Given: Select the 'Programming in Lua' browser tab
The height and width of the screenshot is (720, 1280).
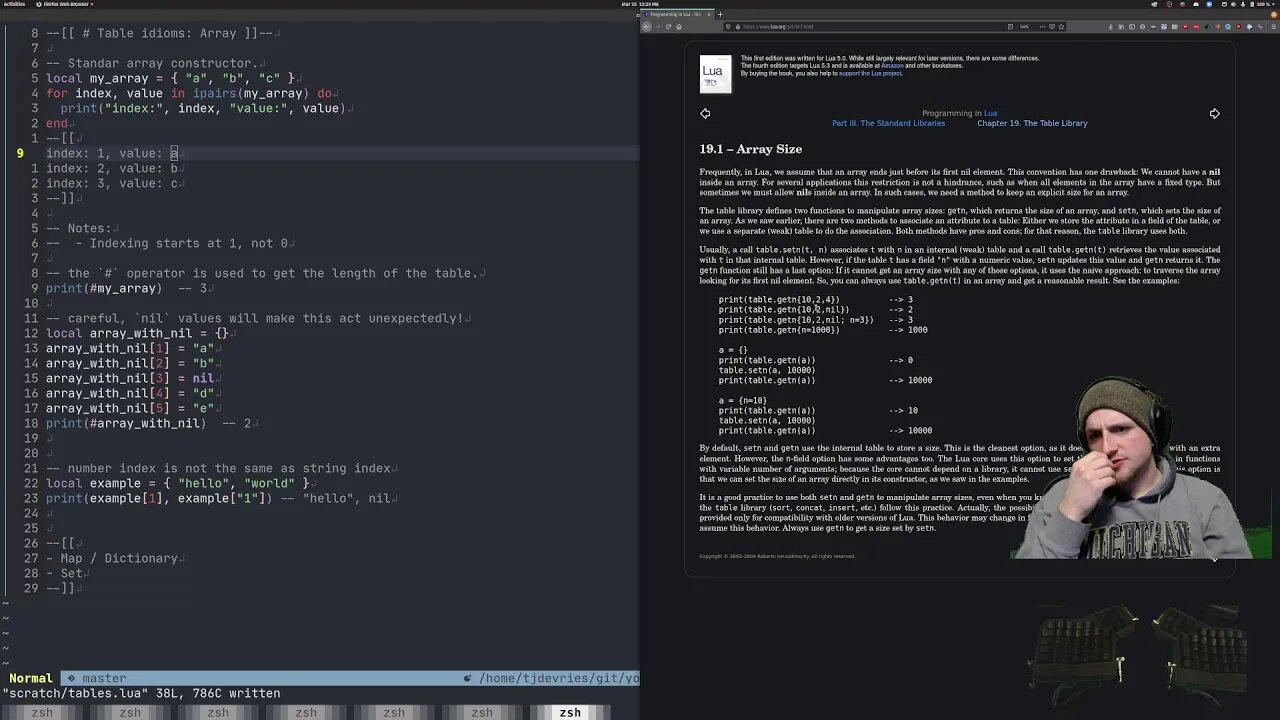Looking at the screenshot, I should point(675,14).
